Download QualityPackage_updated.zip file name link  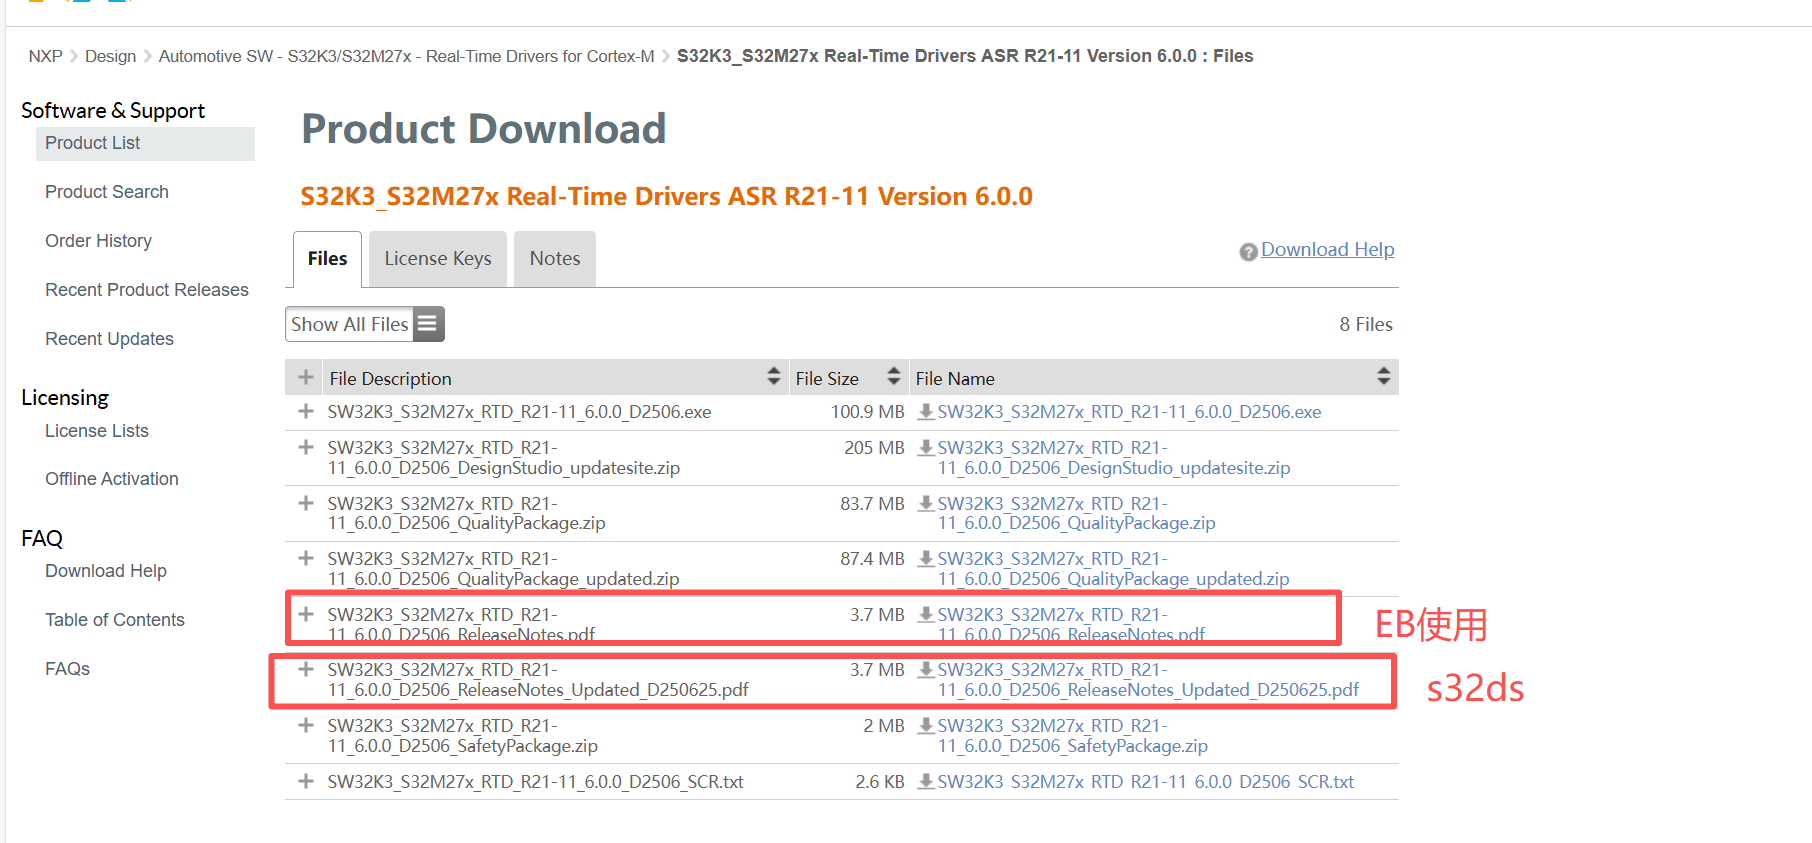[x=1113, y=568]
